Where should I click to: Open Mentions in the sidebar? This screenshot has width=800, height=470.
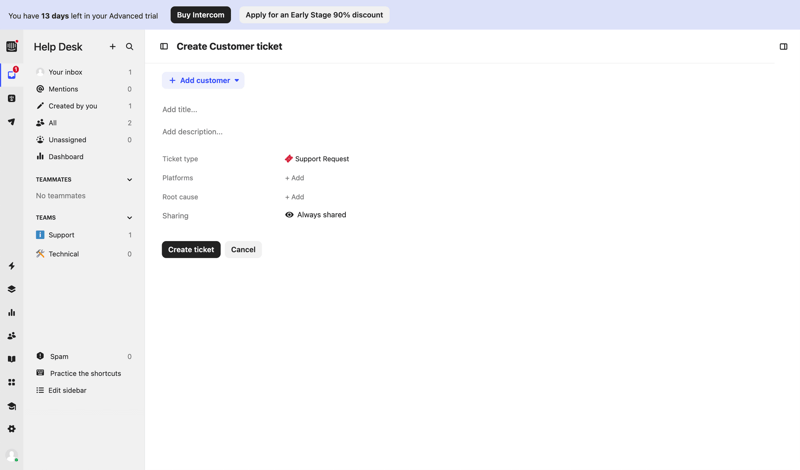tap(84, 89)
